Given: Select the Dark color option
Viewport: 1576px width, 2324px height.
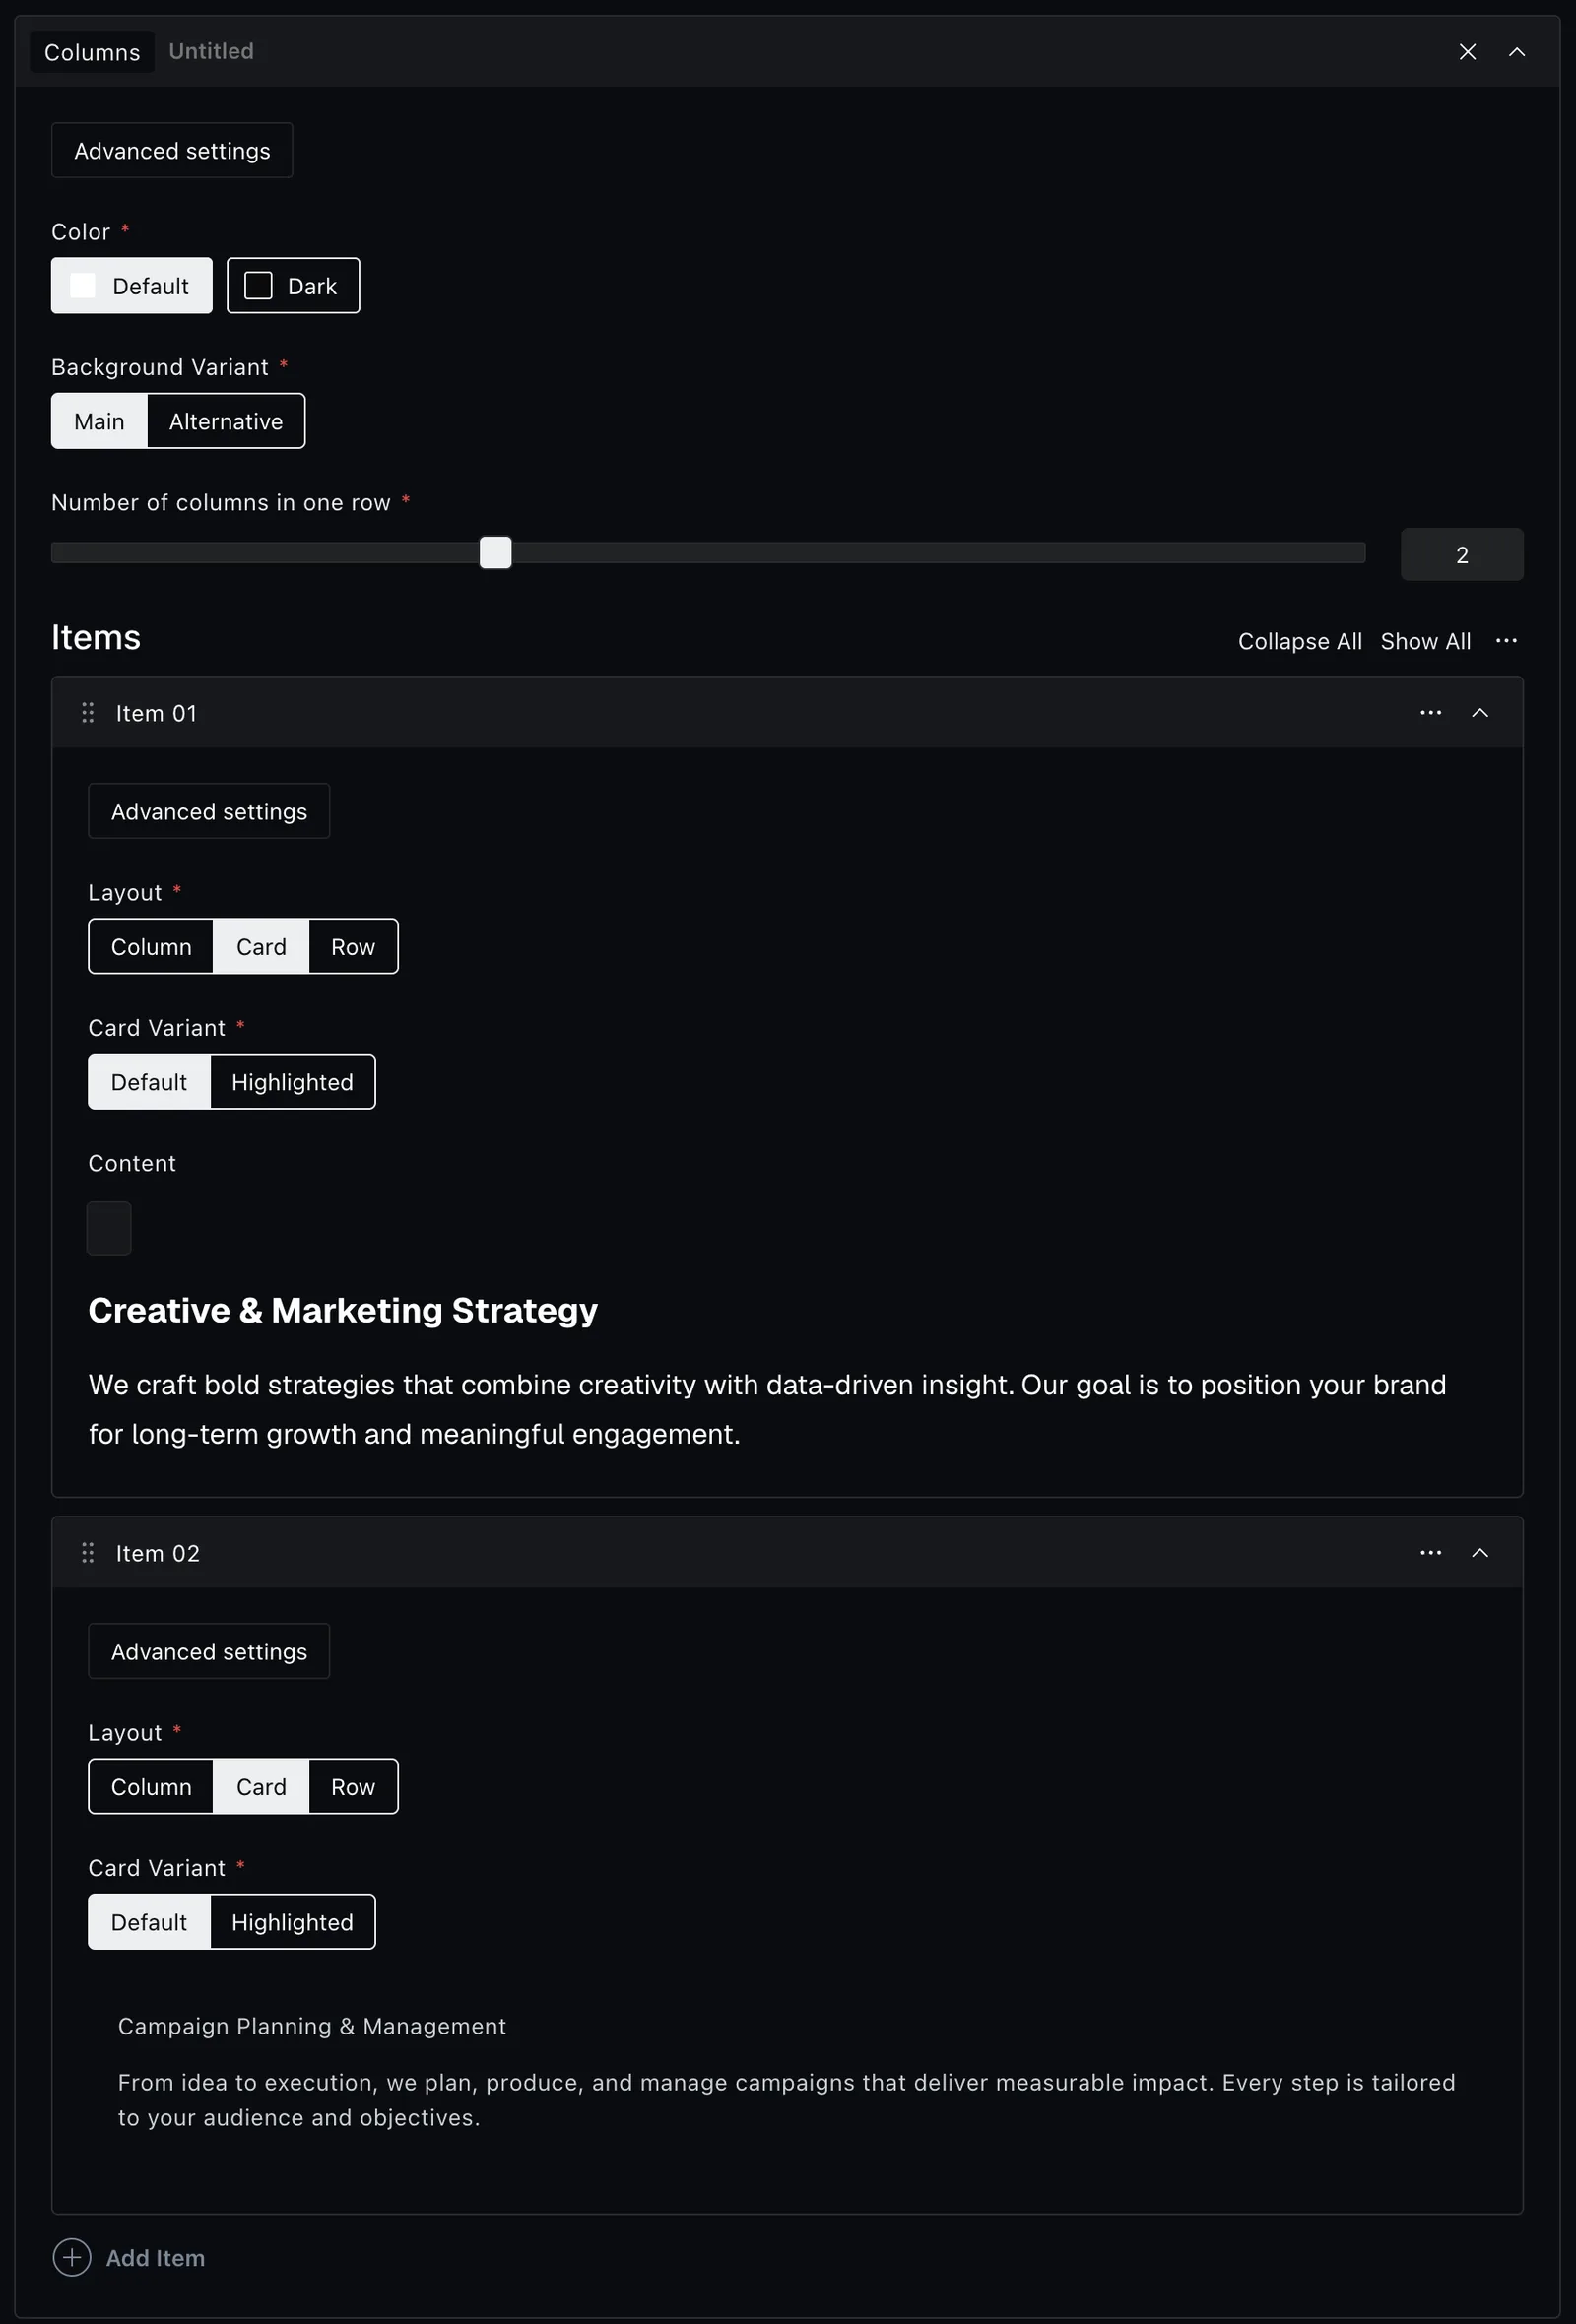Looking at the screenshot, I should point(293,286).
